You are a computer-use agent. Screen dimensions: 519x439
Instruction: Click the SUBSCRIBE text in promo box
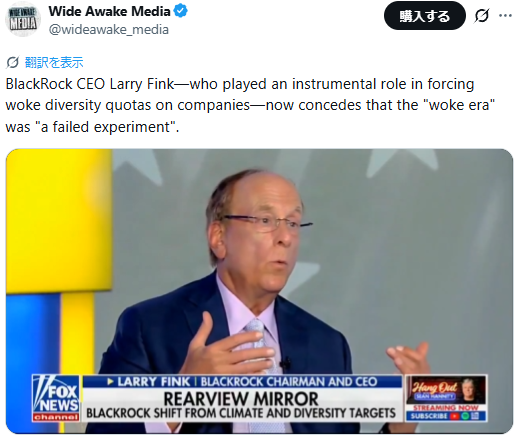[429, 416]
